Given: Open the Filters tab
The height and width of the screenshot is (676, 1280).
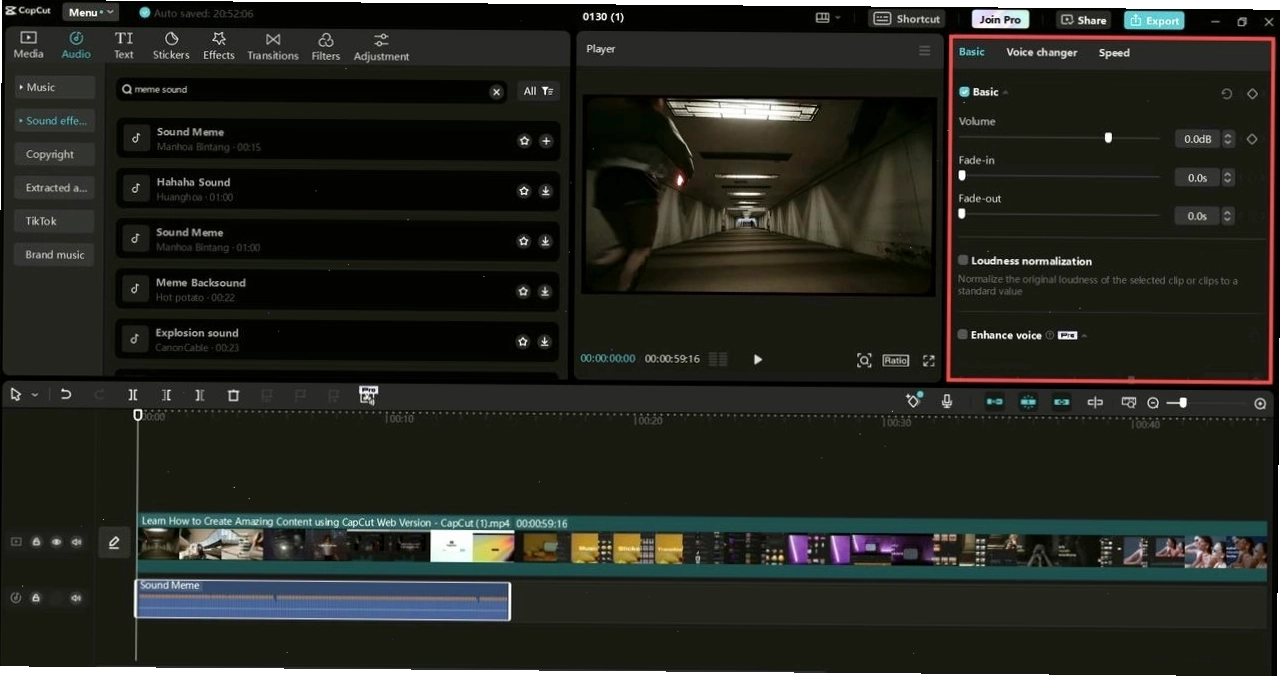Looking at the screenshot, I should (326, 45).
